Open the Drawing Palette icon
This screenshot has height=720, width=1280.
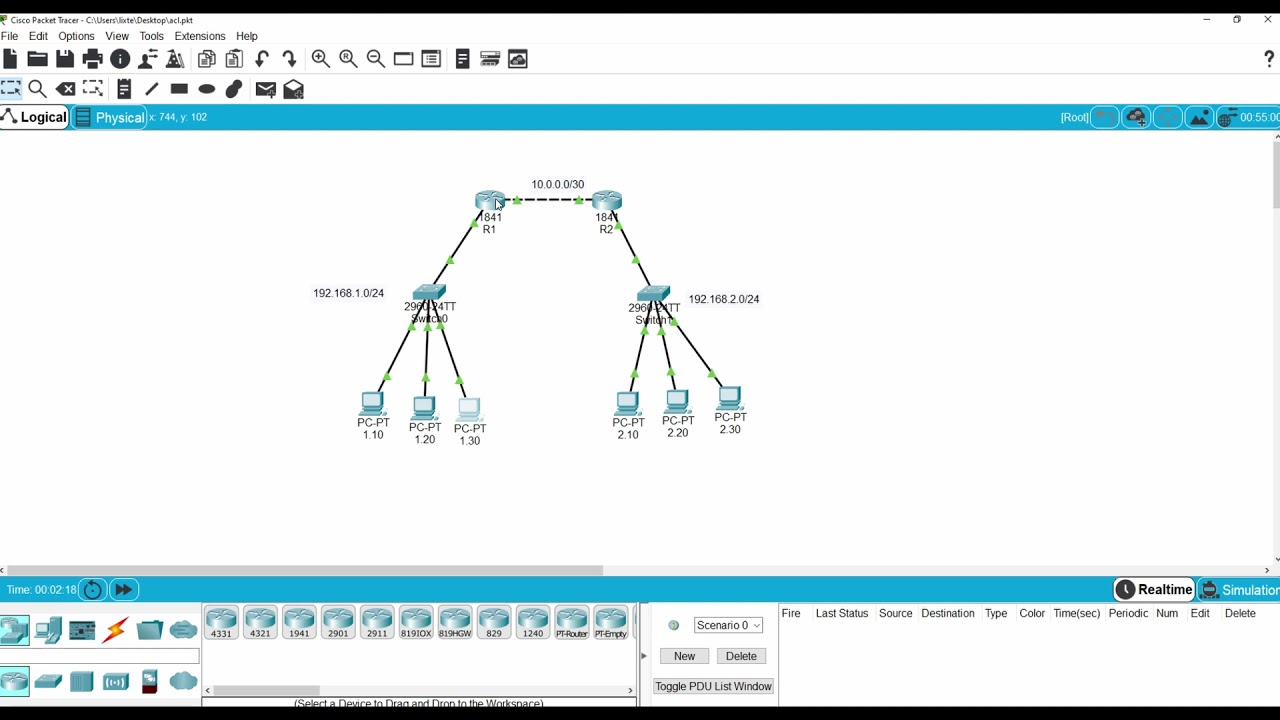403,59
